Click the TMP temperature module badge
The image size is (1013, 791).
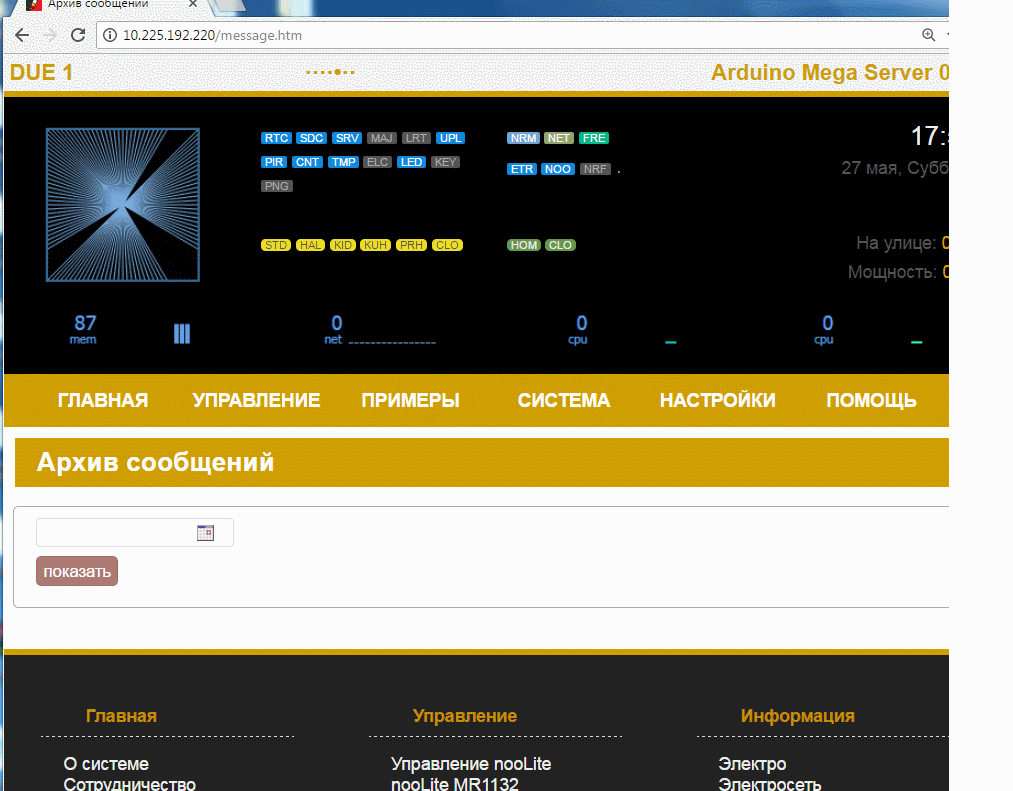(x=343, y=161)
